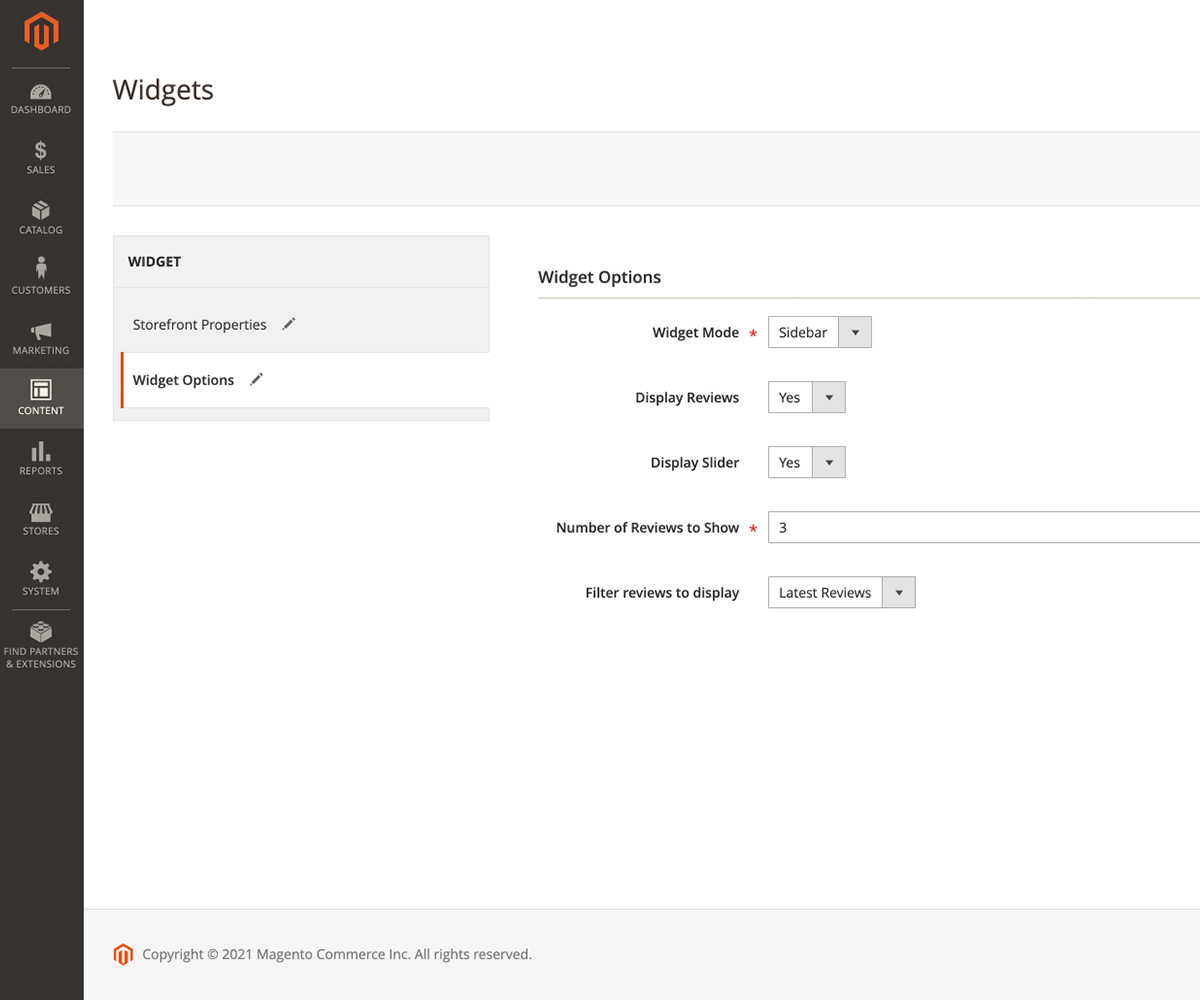The width and height of the screenshot is (1200, 1000).
Task: Click the Magento copyright notice text
Action: (337, 954)
